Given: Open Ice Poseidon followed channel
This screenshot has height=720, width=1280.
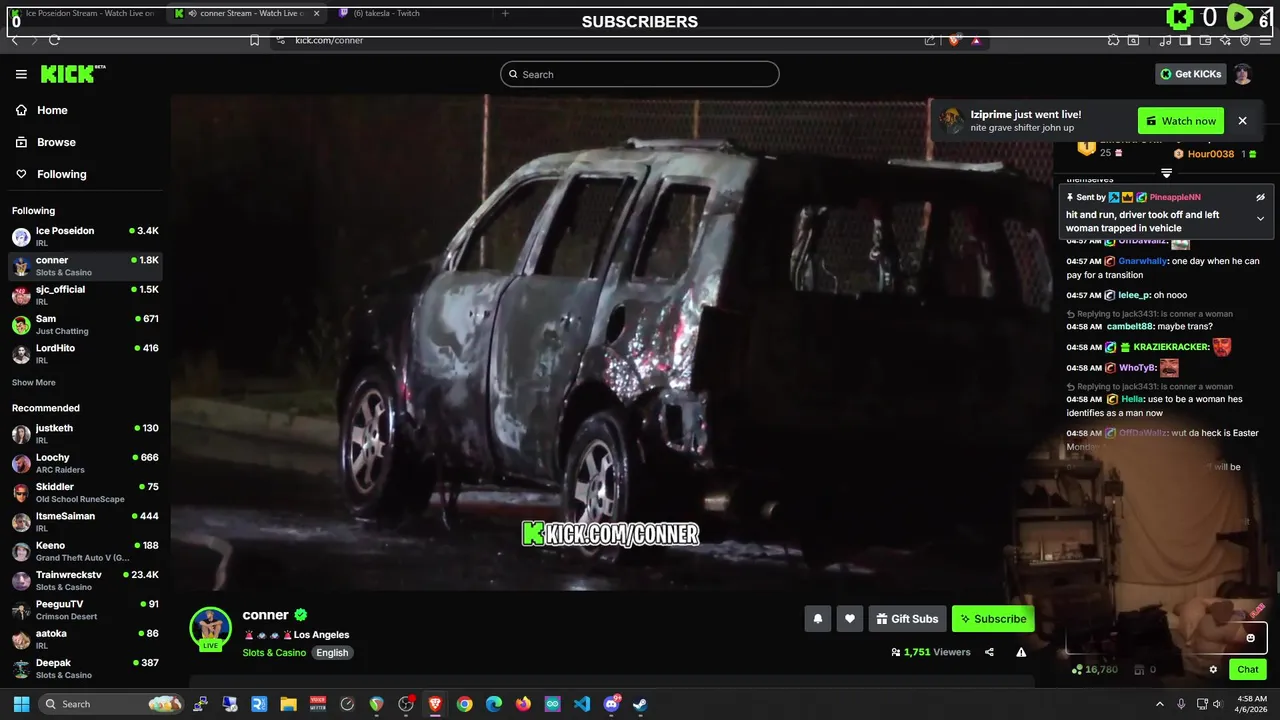Looking at the screenshot, I should coord(85,237).
